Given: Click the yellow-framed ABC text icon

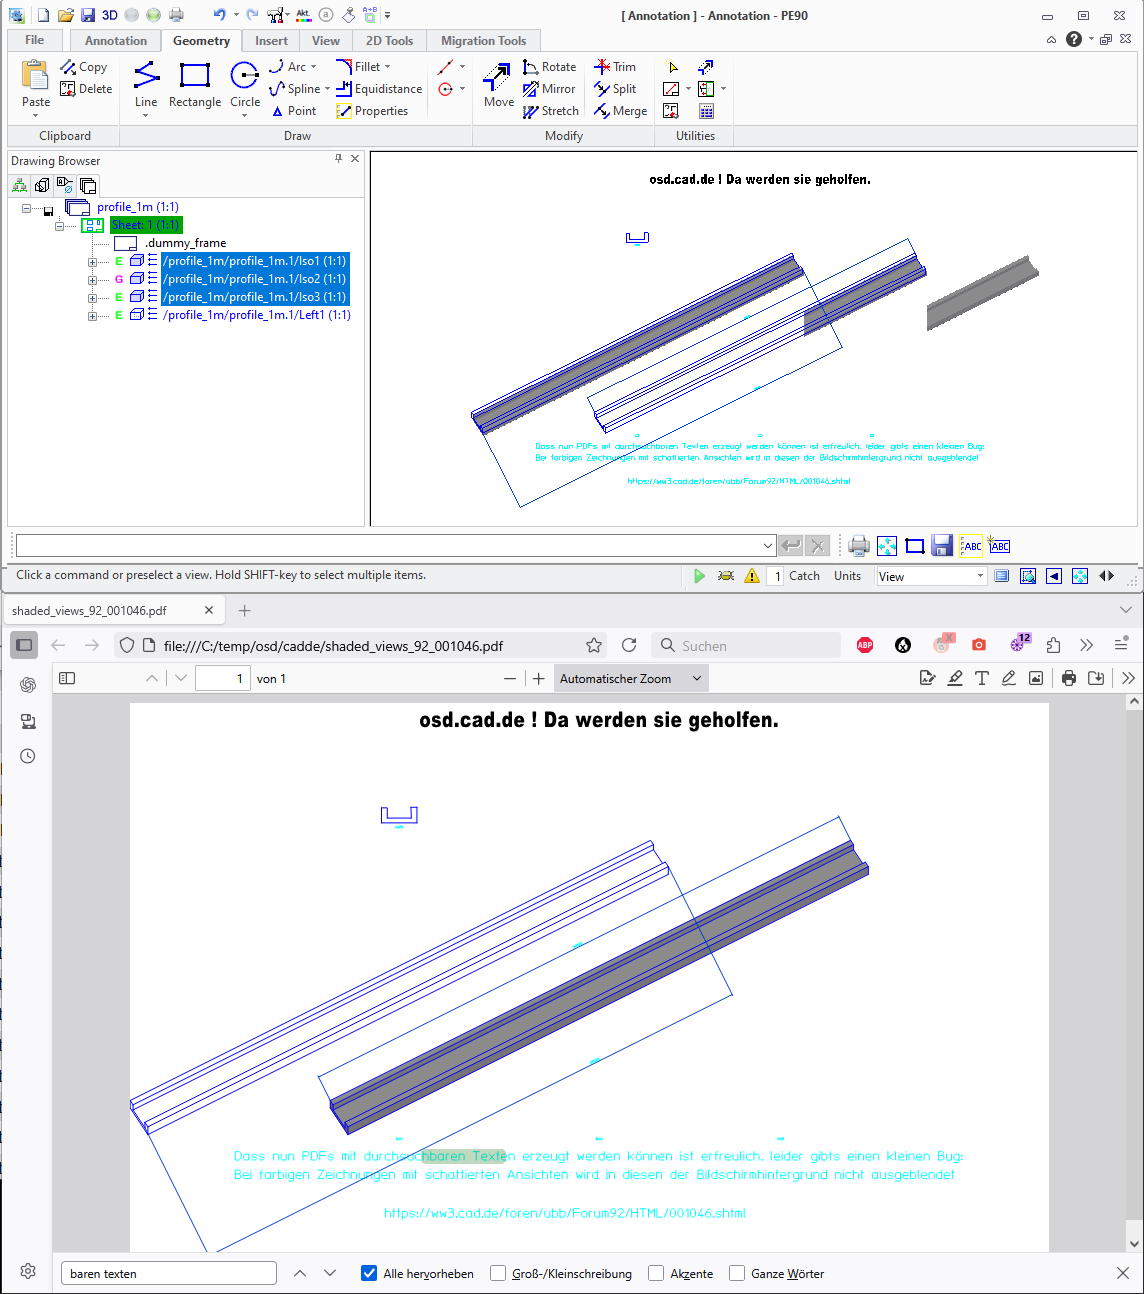Looking at the screenshot, I should point(971,546).
